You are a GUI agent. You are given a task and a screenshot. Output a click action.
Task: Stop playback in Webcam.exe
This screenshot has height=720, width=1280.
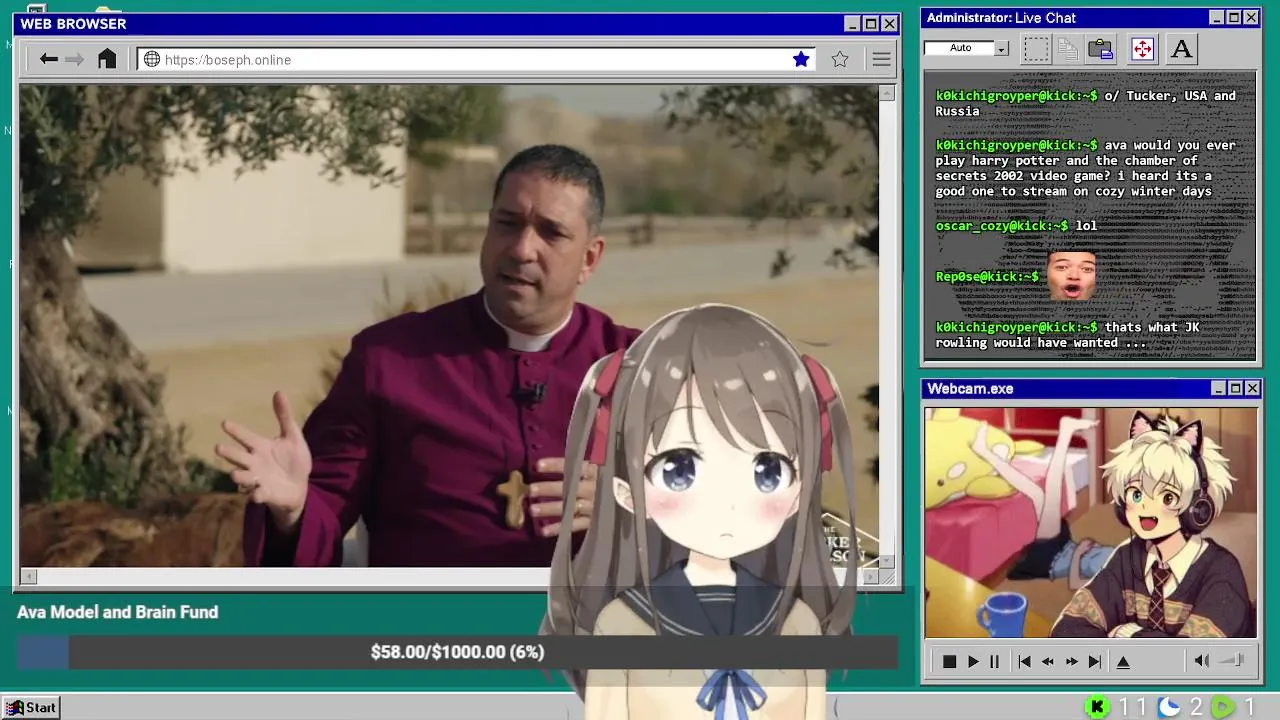pos(950,662)
